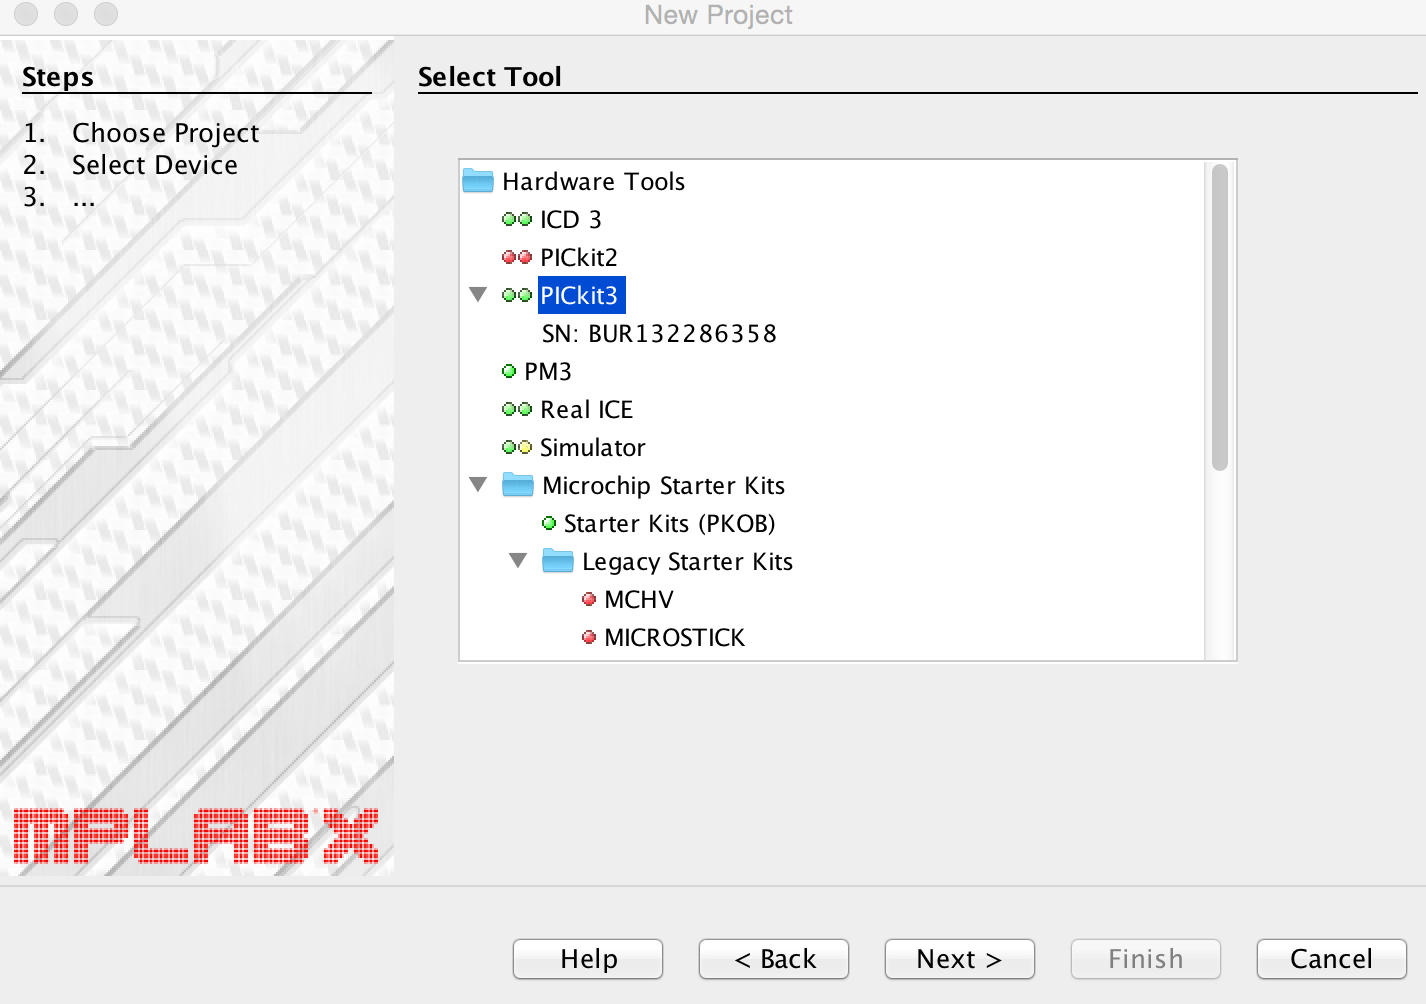The width and height of the screenshot is (1426, 1004).
Task: Select Real ICE tool
Action: [x=587, y=409]
